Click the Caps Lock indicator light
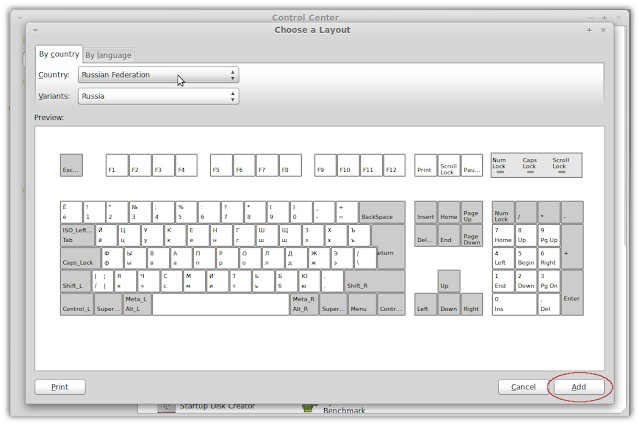This screenshot has height=425, width=640. tap(529, 165)
